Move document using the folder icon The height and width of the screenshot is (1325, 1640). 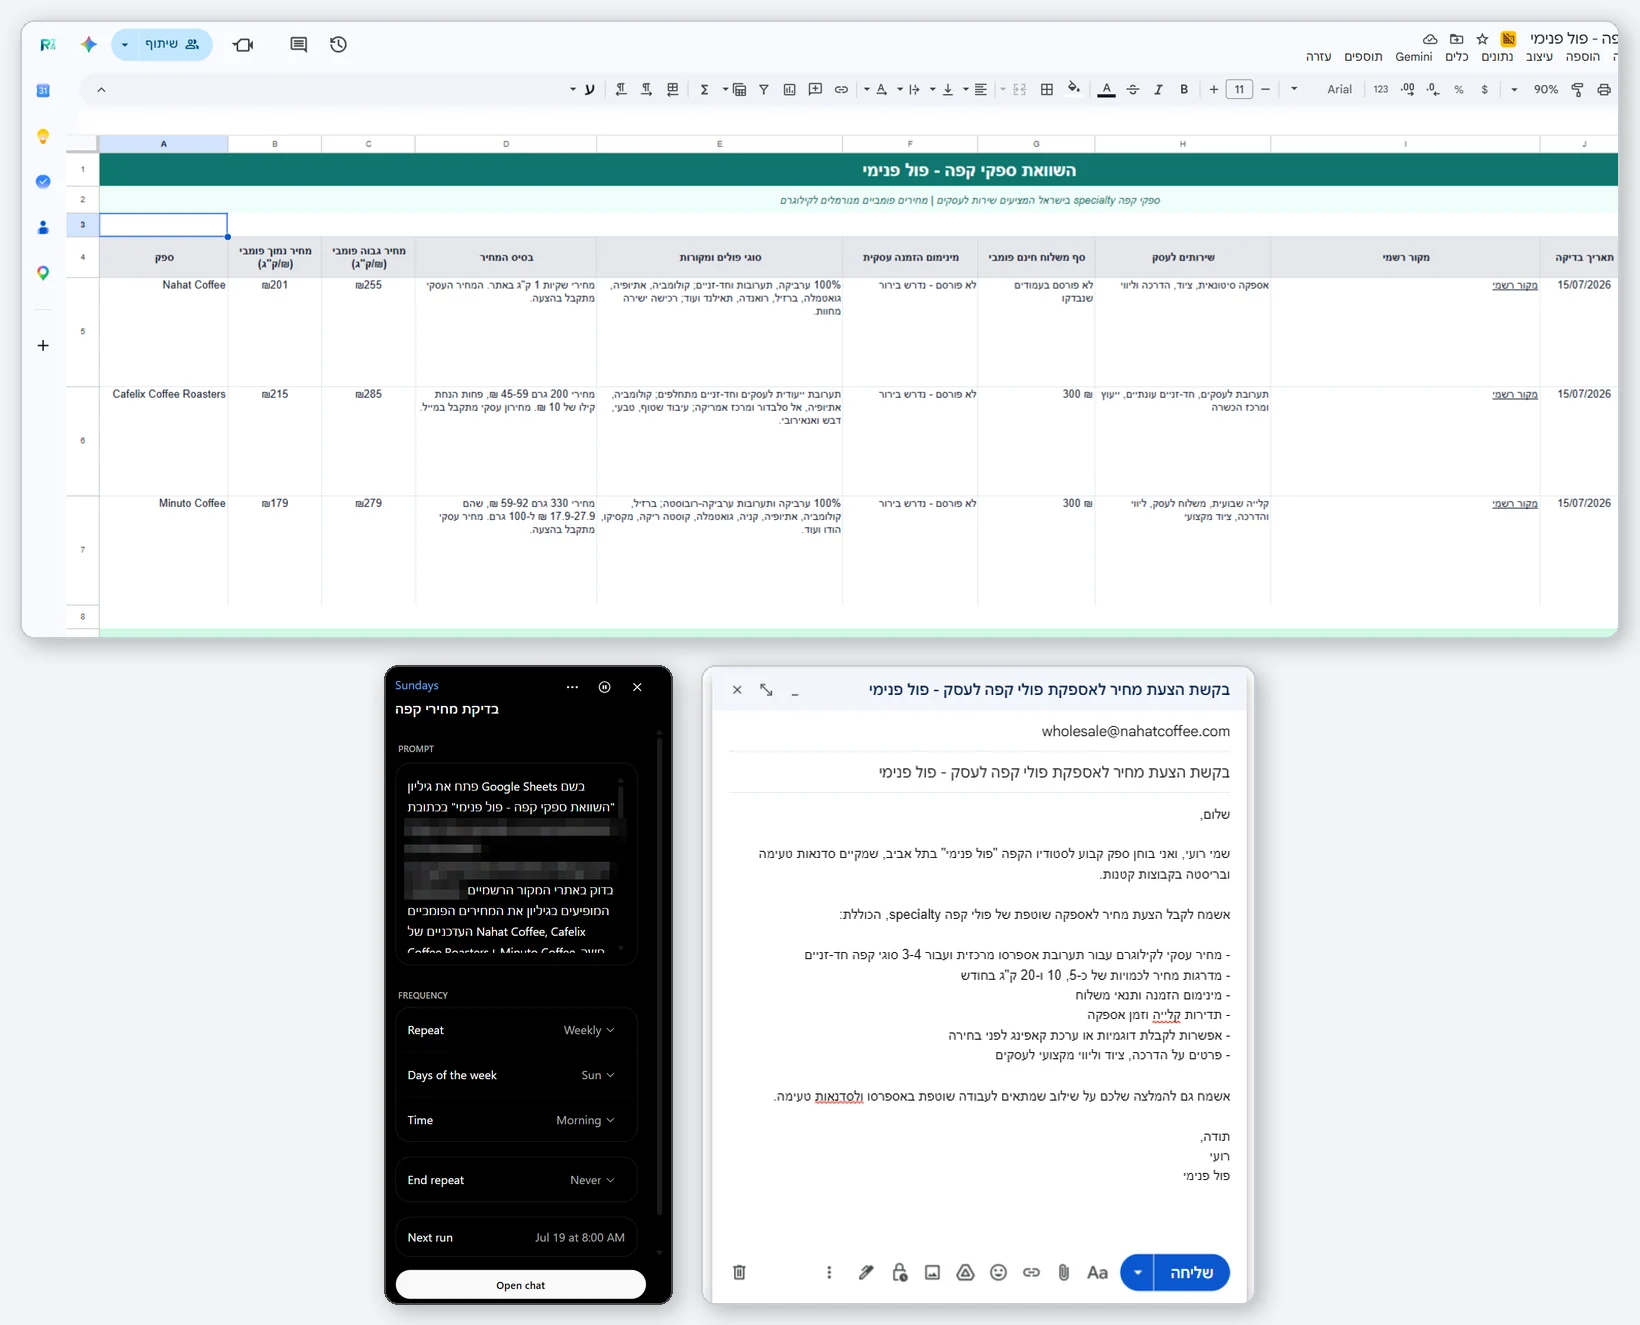[x=1456, y=39]
